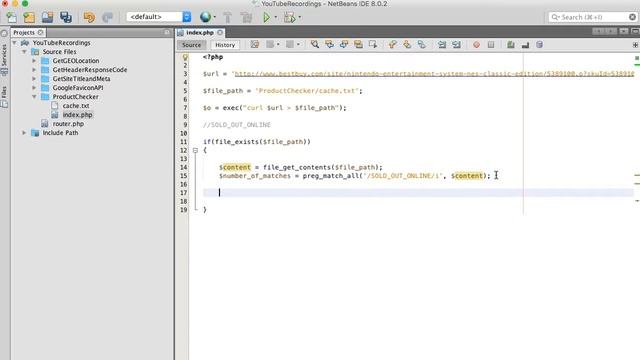Run the project with the green play icon
640x360 pixels.
tap(266, 17)
